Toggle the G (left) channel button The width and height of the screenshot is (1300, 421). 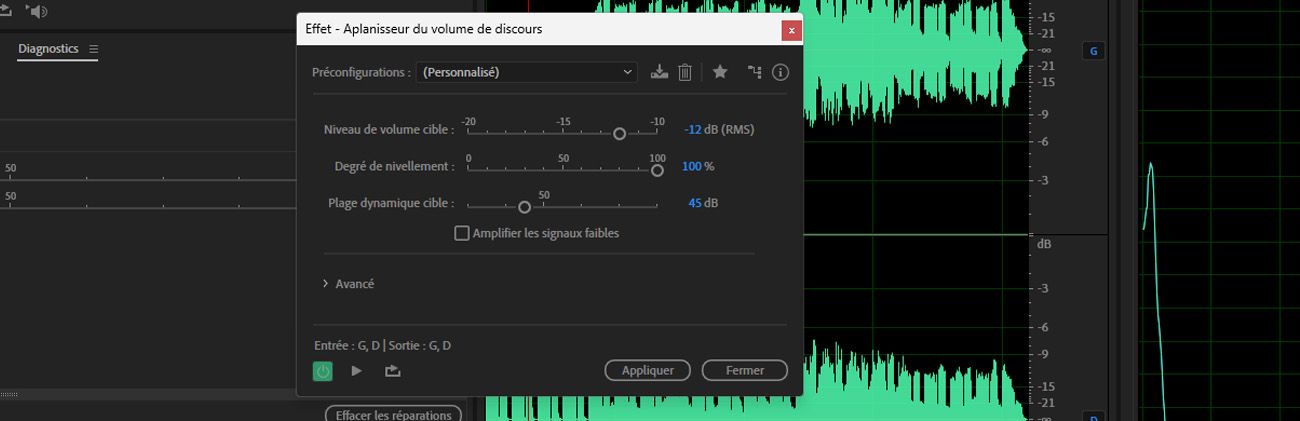(x=1094, y=51)
